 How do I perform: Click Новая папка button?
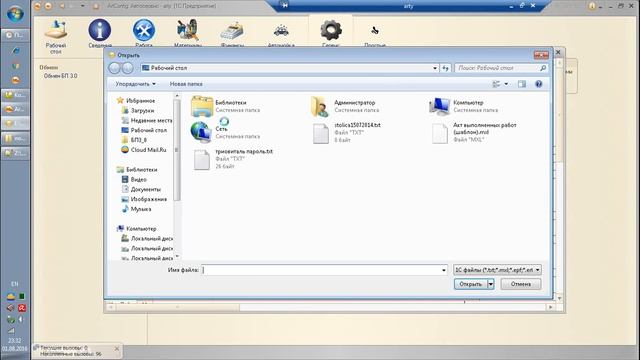[186, 84]
